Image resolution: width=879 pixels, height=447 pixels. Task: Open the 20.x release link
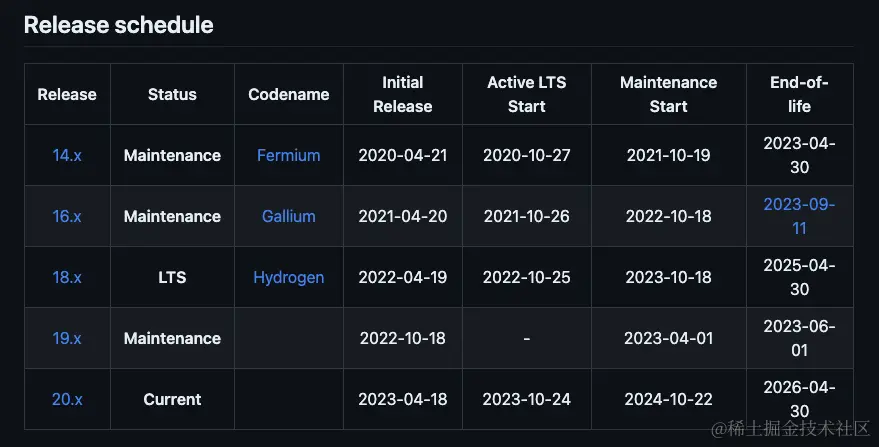67,399
